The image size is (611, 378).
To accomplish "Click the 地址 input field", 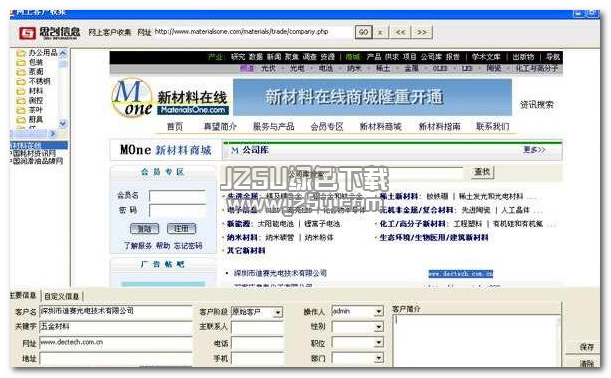I will tap(116, 359).
